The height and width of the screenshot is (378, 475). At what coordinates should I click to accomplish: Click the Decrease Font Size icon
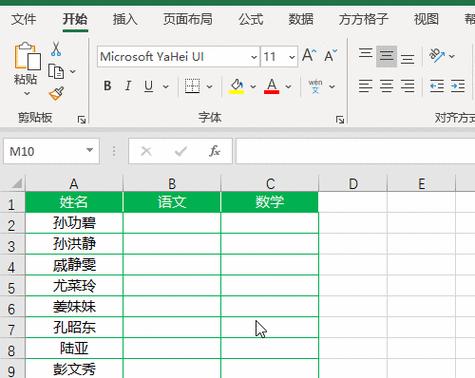[x=331, y=56]
